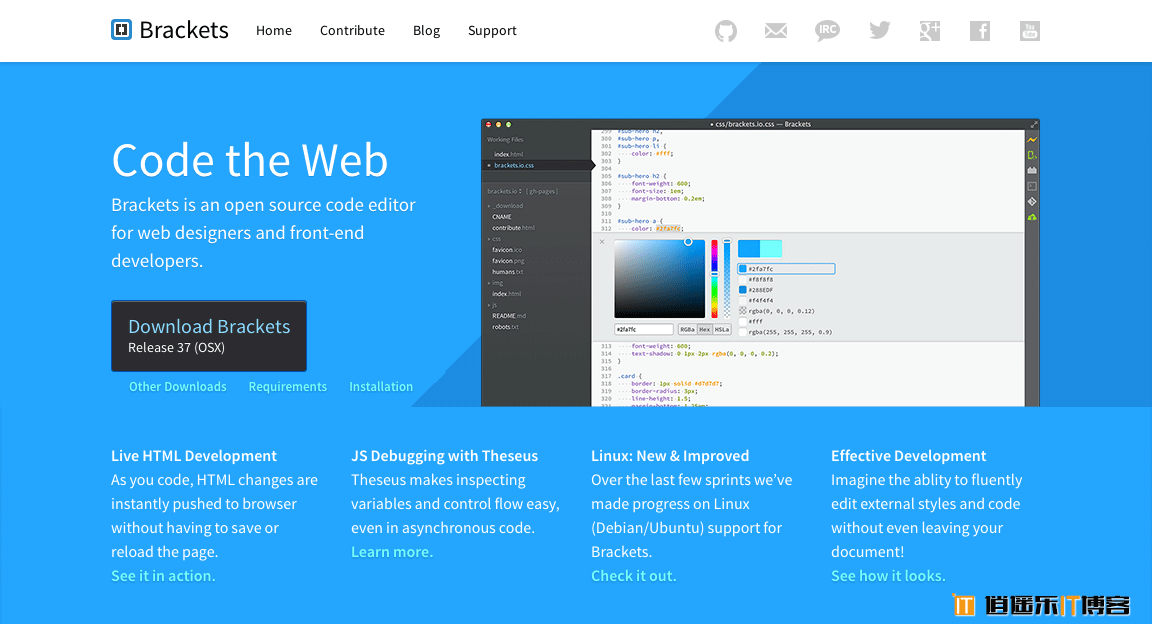1152x624 pixels.
Task: Open the YouTube icon link
Action: (x=1030, y=31)
